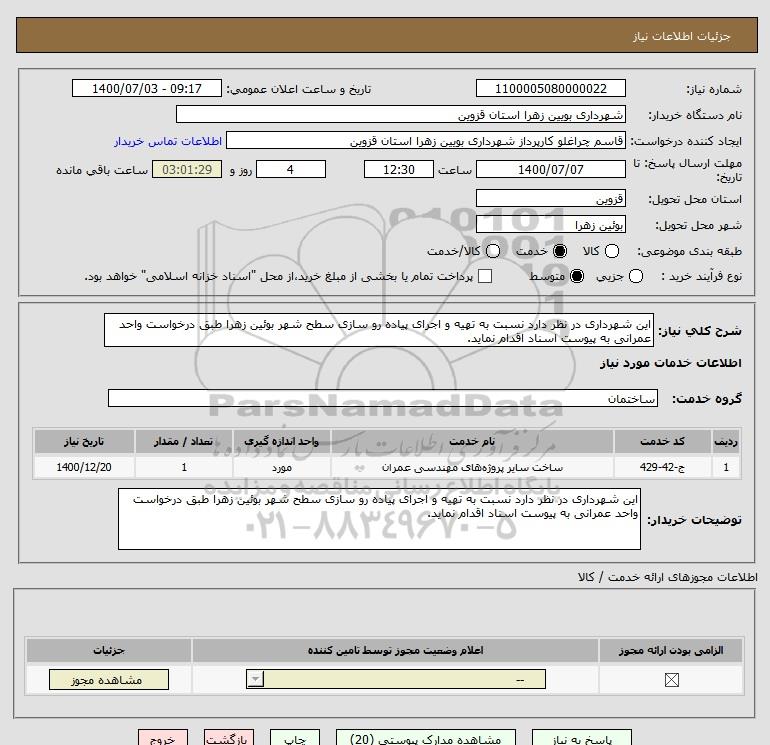Click the delivery province field قزوین
Viewport: 770px width, 745px height.
tap(550, 198)
